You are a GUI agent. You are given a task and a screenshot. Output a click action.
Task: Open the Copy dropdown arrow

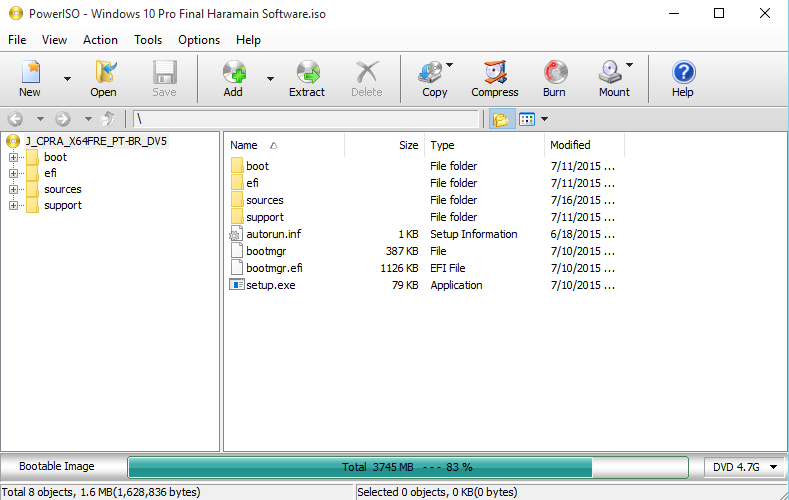pos(449,65)
